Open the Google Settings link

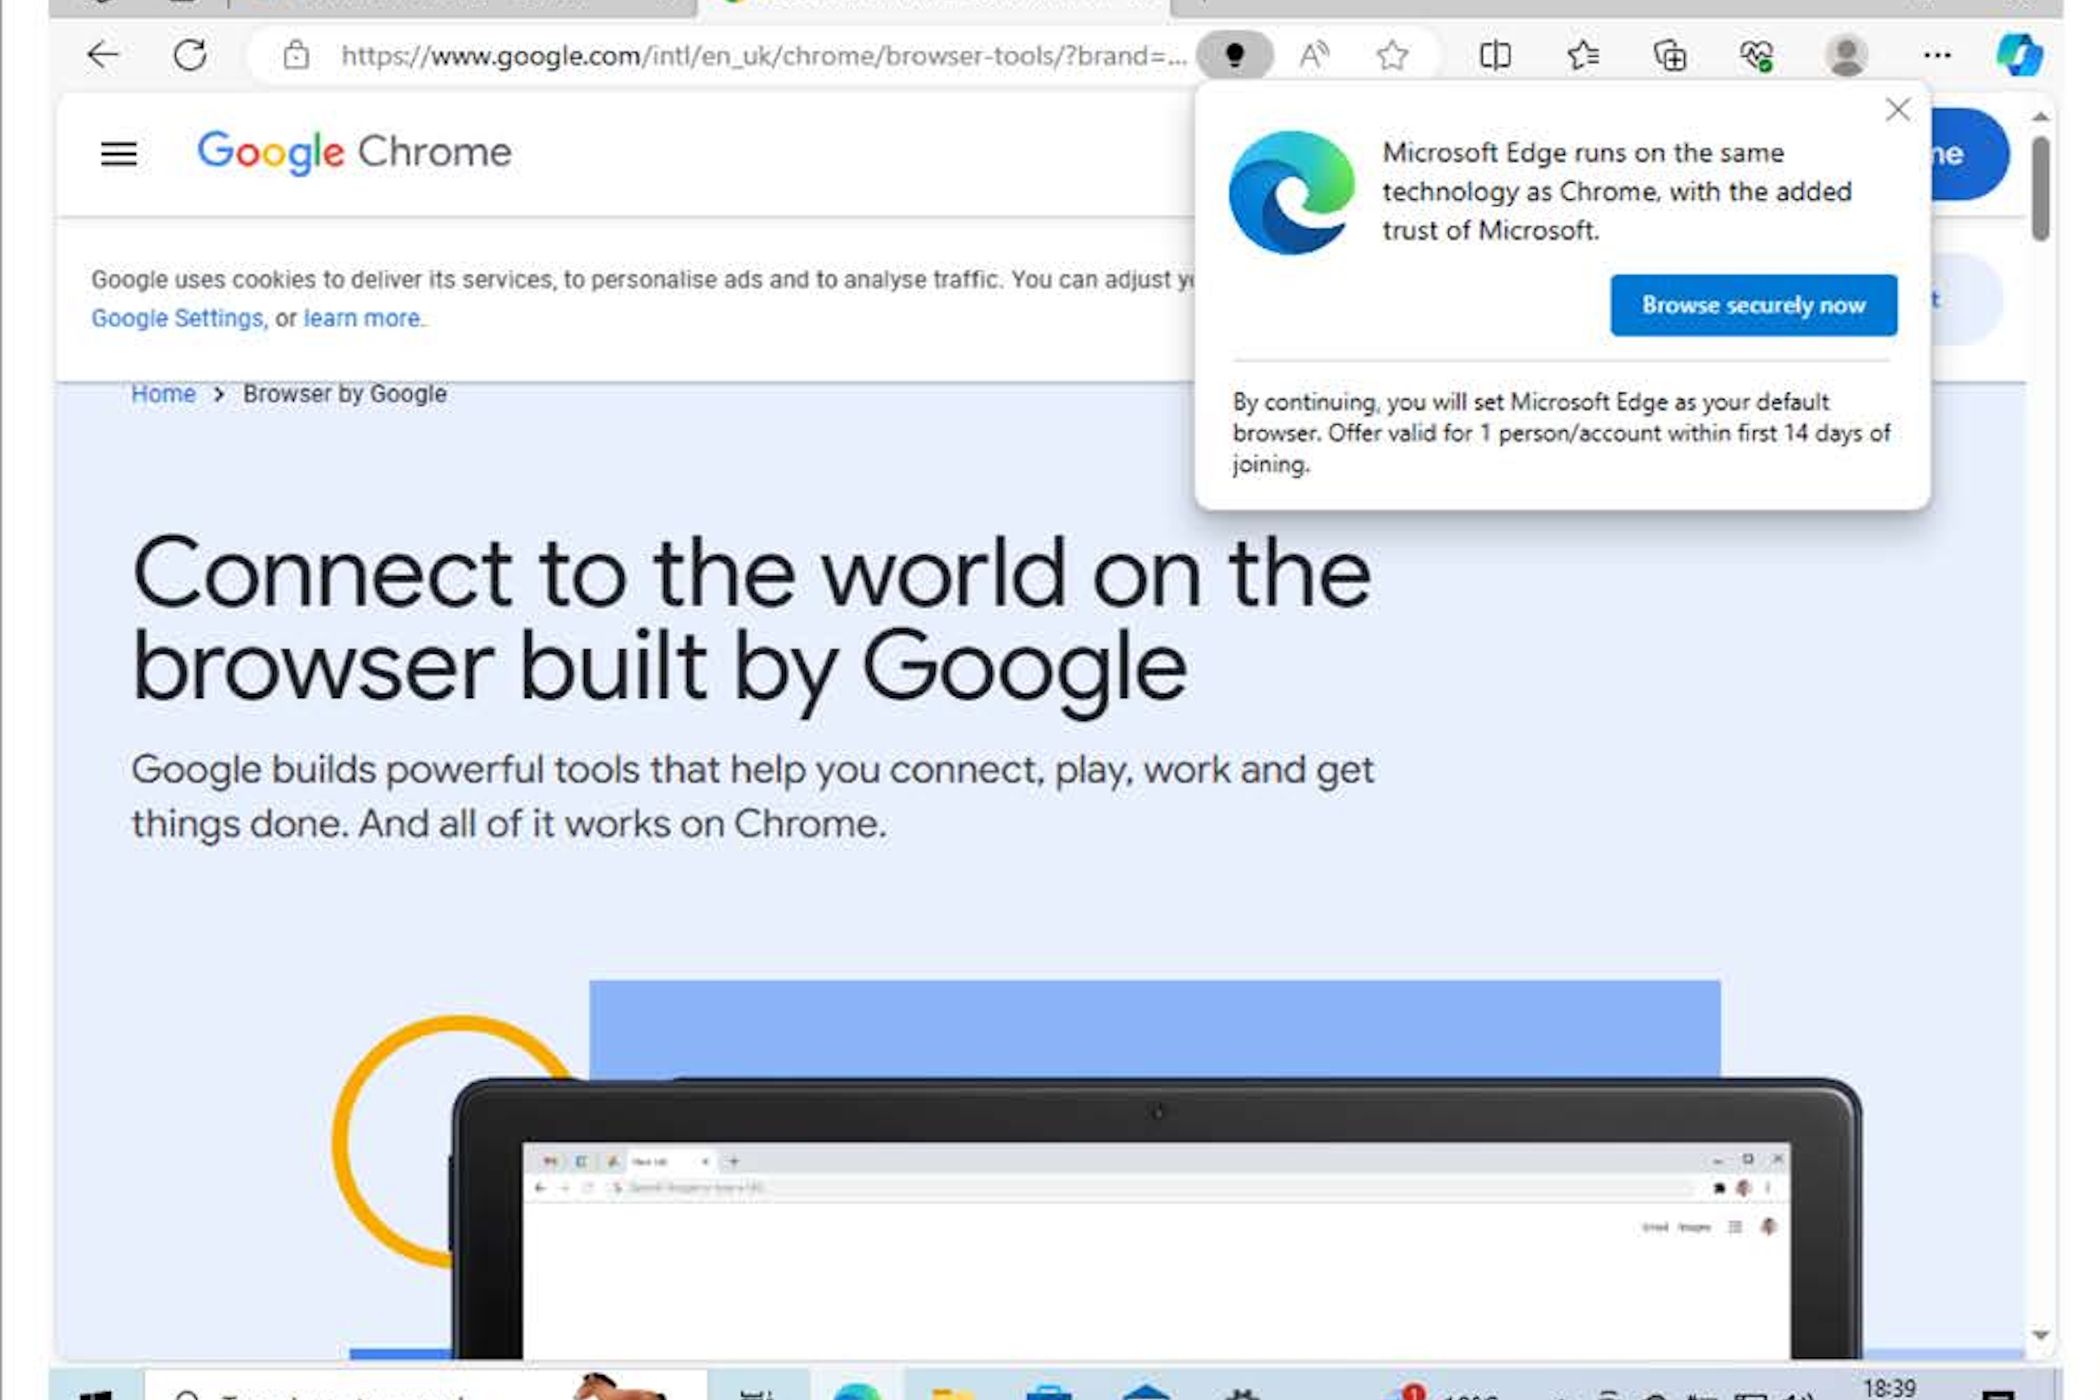click(x=177, y=318)
